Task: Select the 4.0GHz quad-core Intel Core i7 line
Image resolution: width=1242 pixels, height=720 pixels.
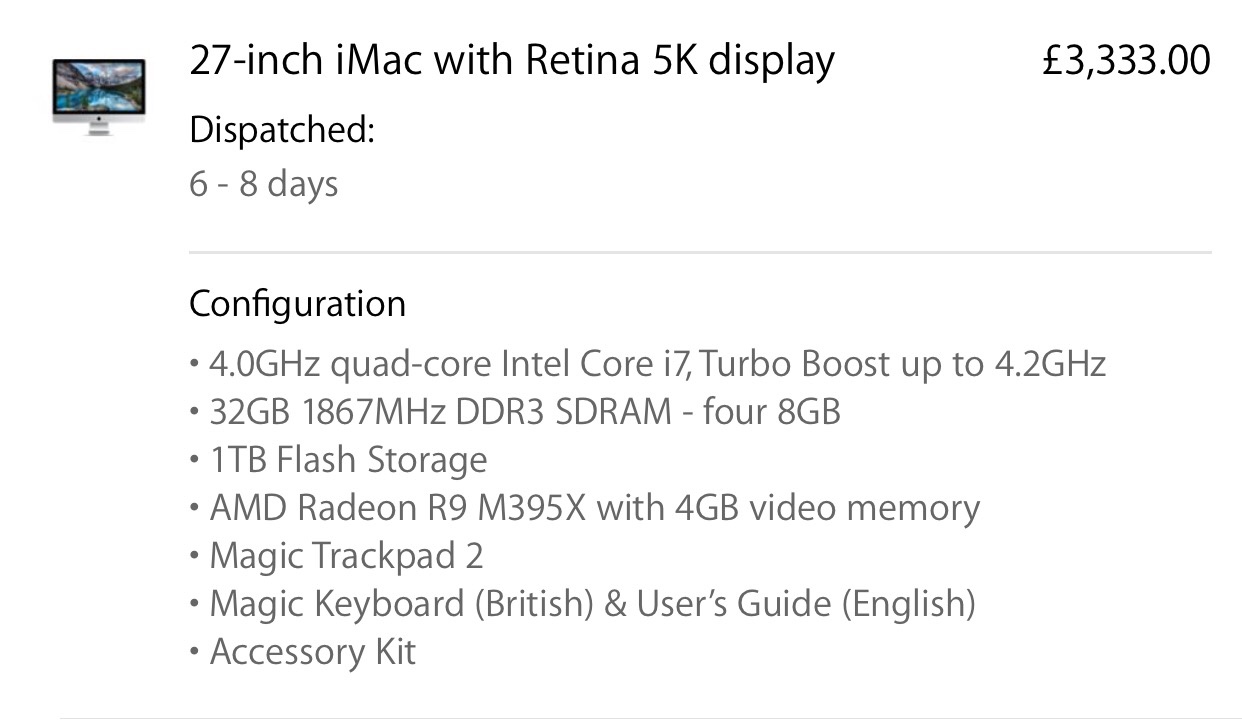Action: click(x=647, y=364)
